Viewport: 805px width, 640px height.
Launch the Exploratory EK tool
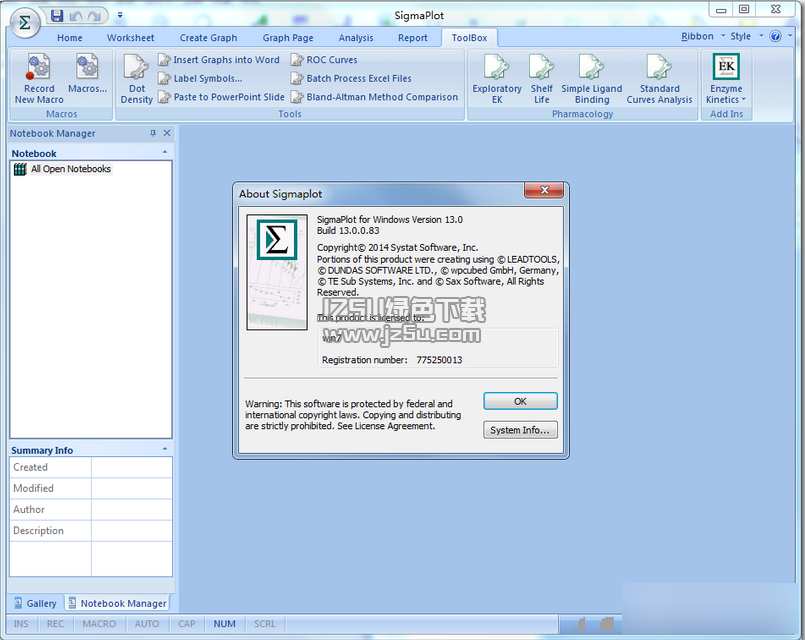click(x=497, y=79)
